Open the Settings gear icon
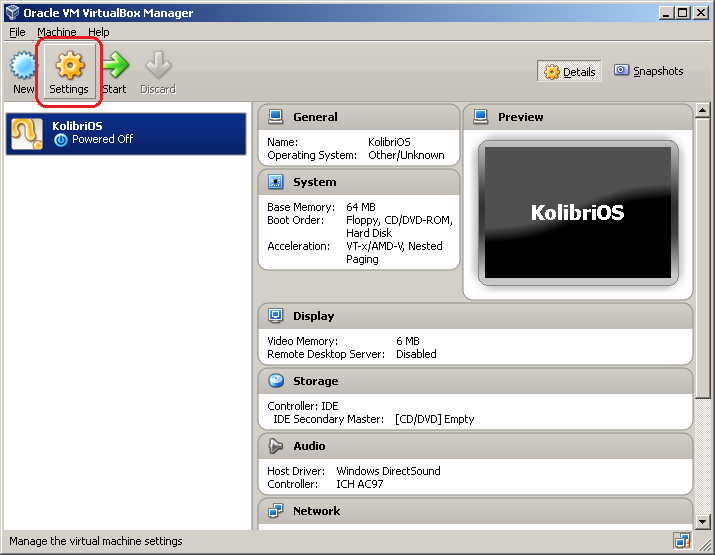 click(69, 68)
